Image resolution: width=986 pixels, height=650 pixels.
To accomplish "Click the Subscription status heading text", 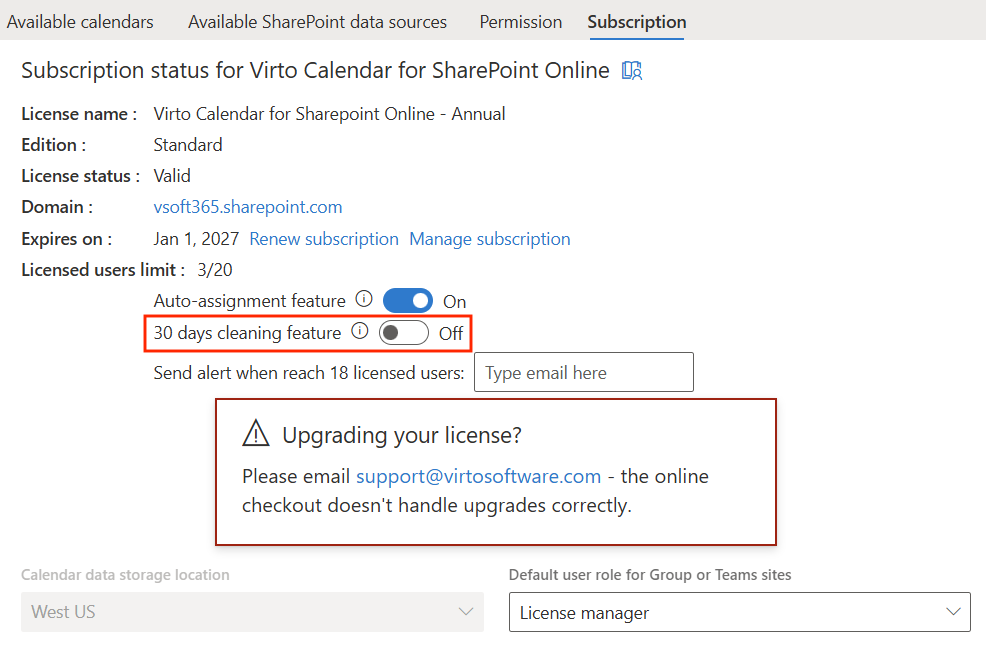I will [315, 70].
